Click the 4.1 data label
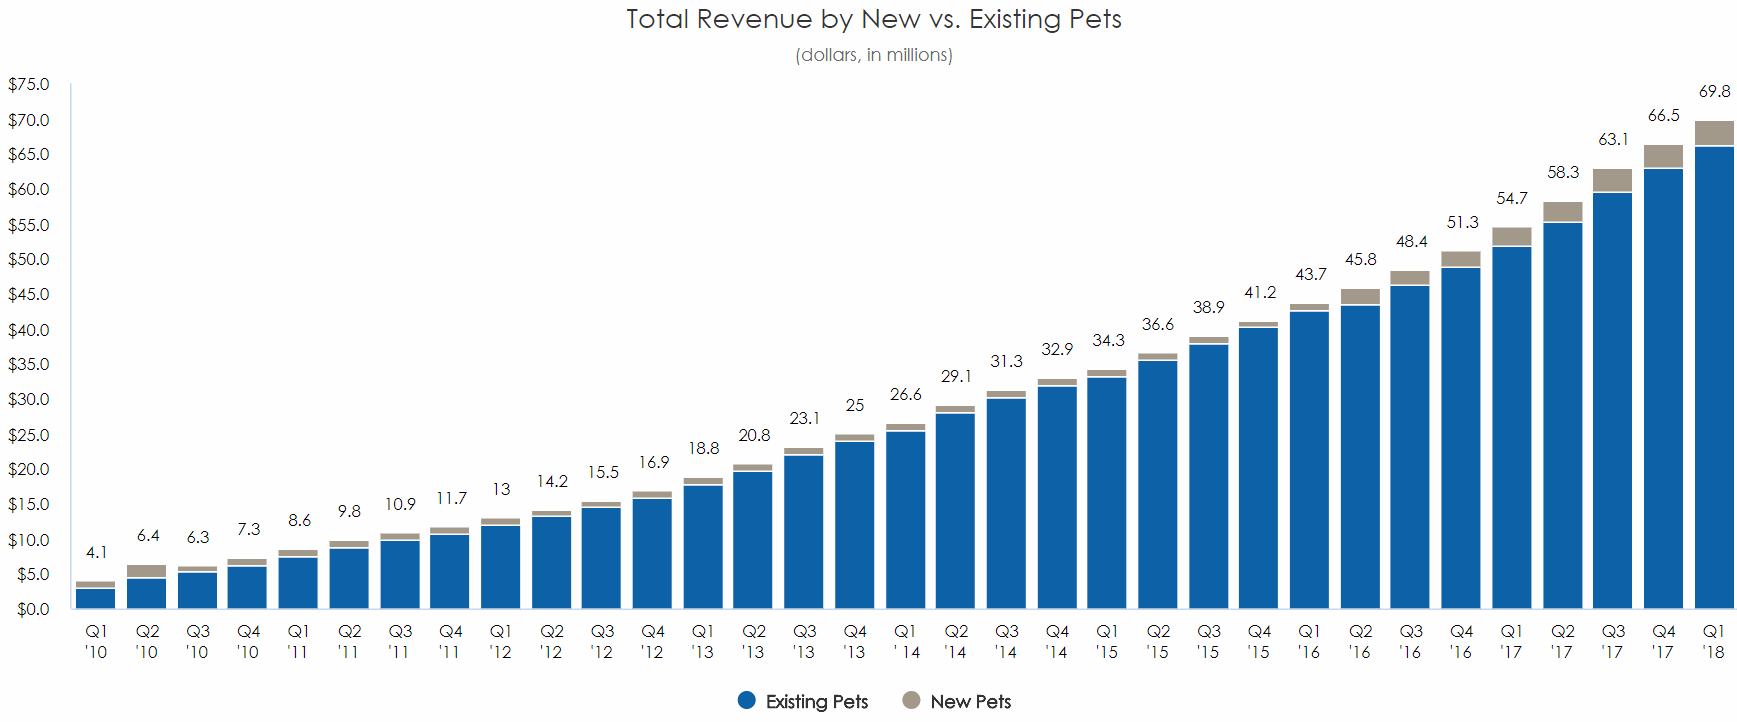The width and height of the screenshot is (1737, 722). (96, 552)
